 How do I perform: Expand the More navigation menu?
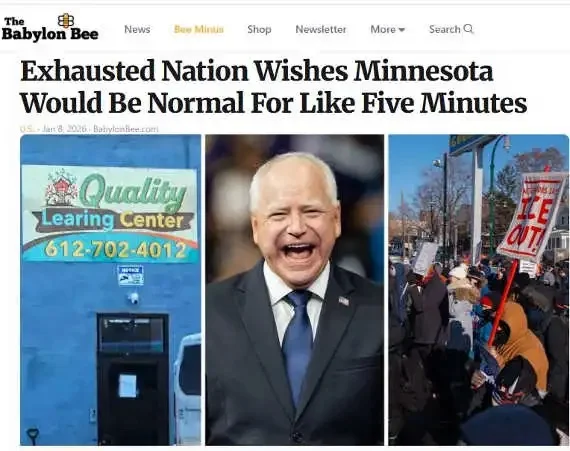click(x=388, y=29)
